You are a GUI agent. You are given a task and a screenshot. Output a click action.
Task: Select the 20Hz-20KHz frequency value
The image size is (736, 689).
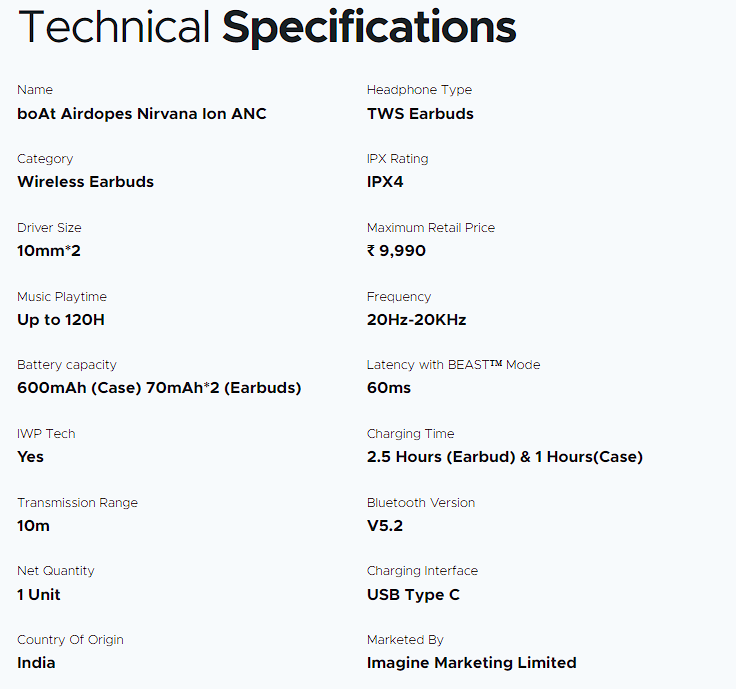coord(416,320)
